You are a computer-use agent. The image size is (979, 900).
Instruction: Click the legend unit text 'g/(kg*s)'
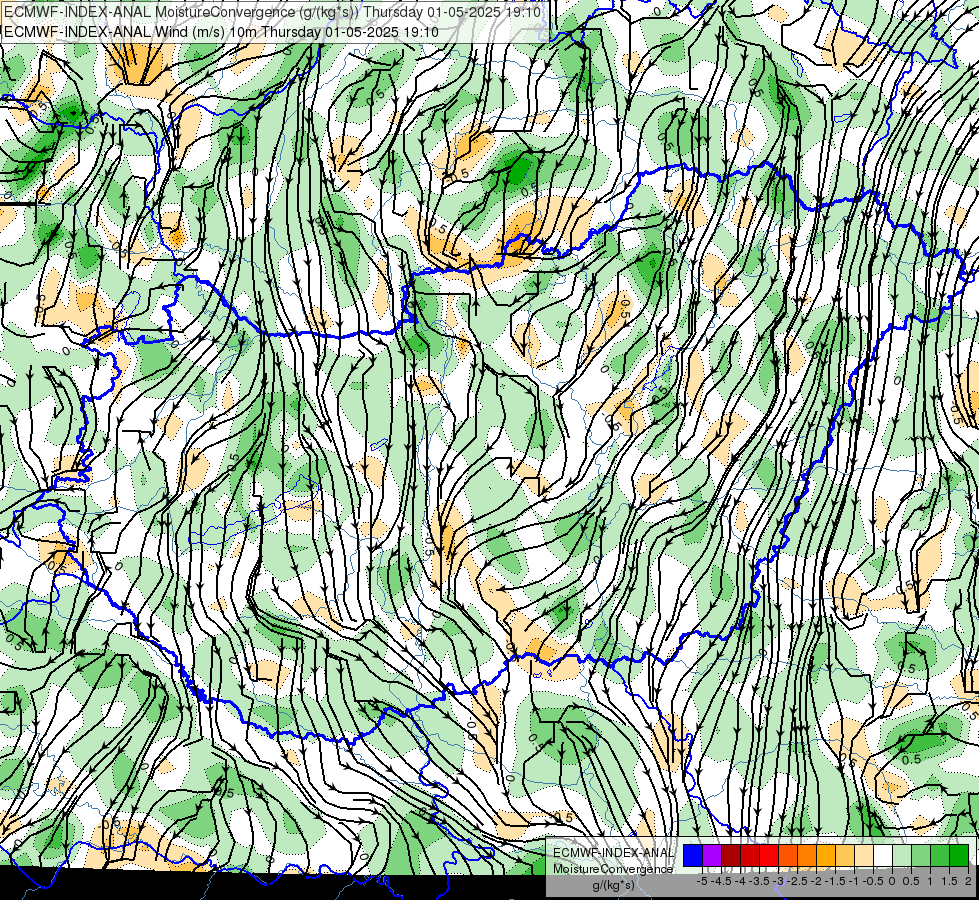[x=613, y=885]
